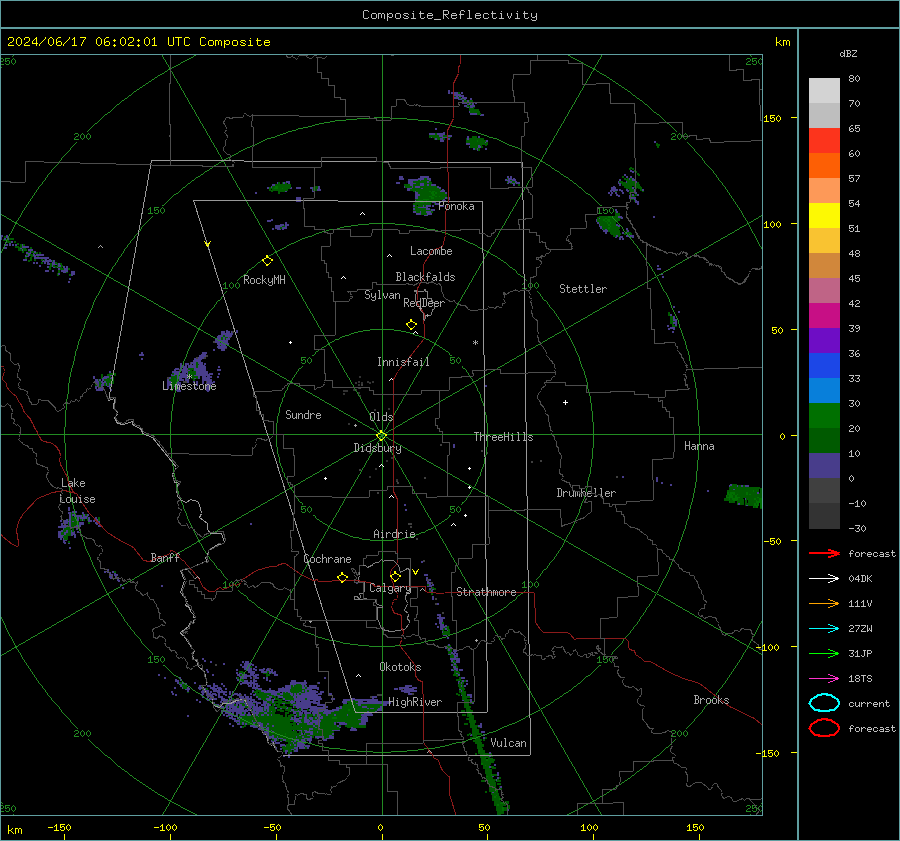The width and height of the screenshot is (900, 841).
Task: Click the red forecast arrow legend icon
Action: click(x=824, y=553)
